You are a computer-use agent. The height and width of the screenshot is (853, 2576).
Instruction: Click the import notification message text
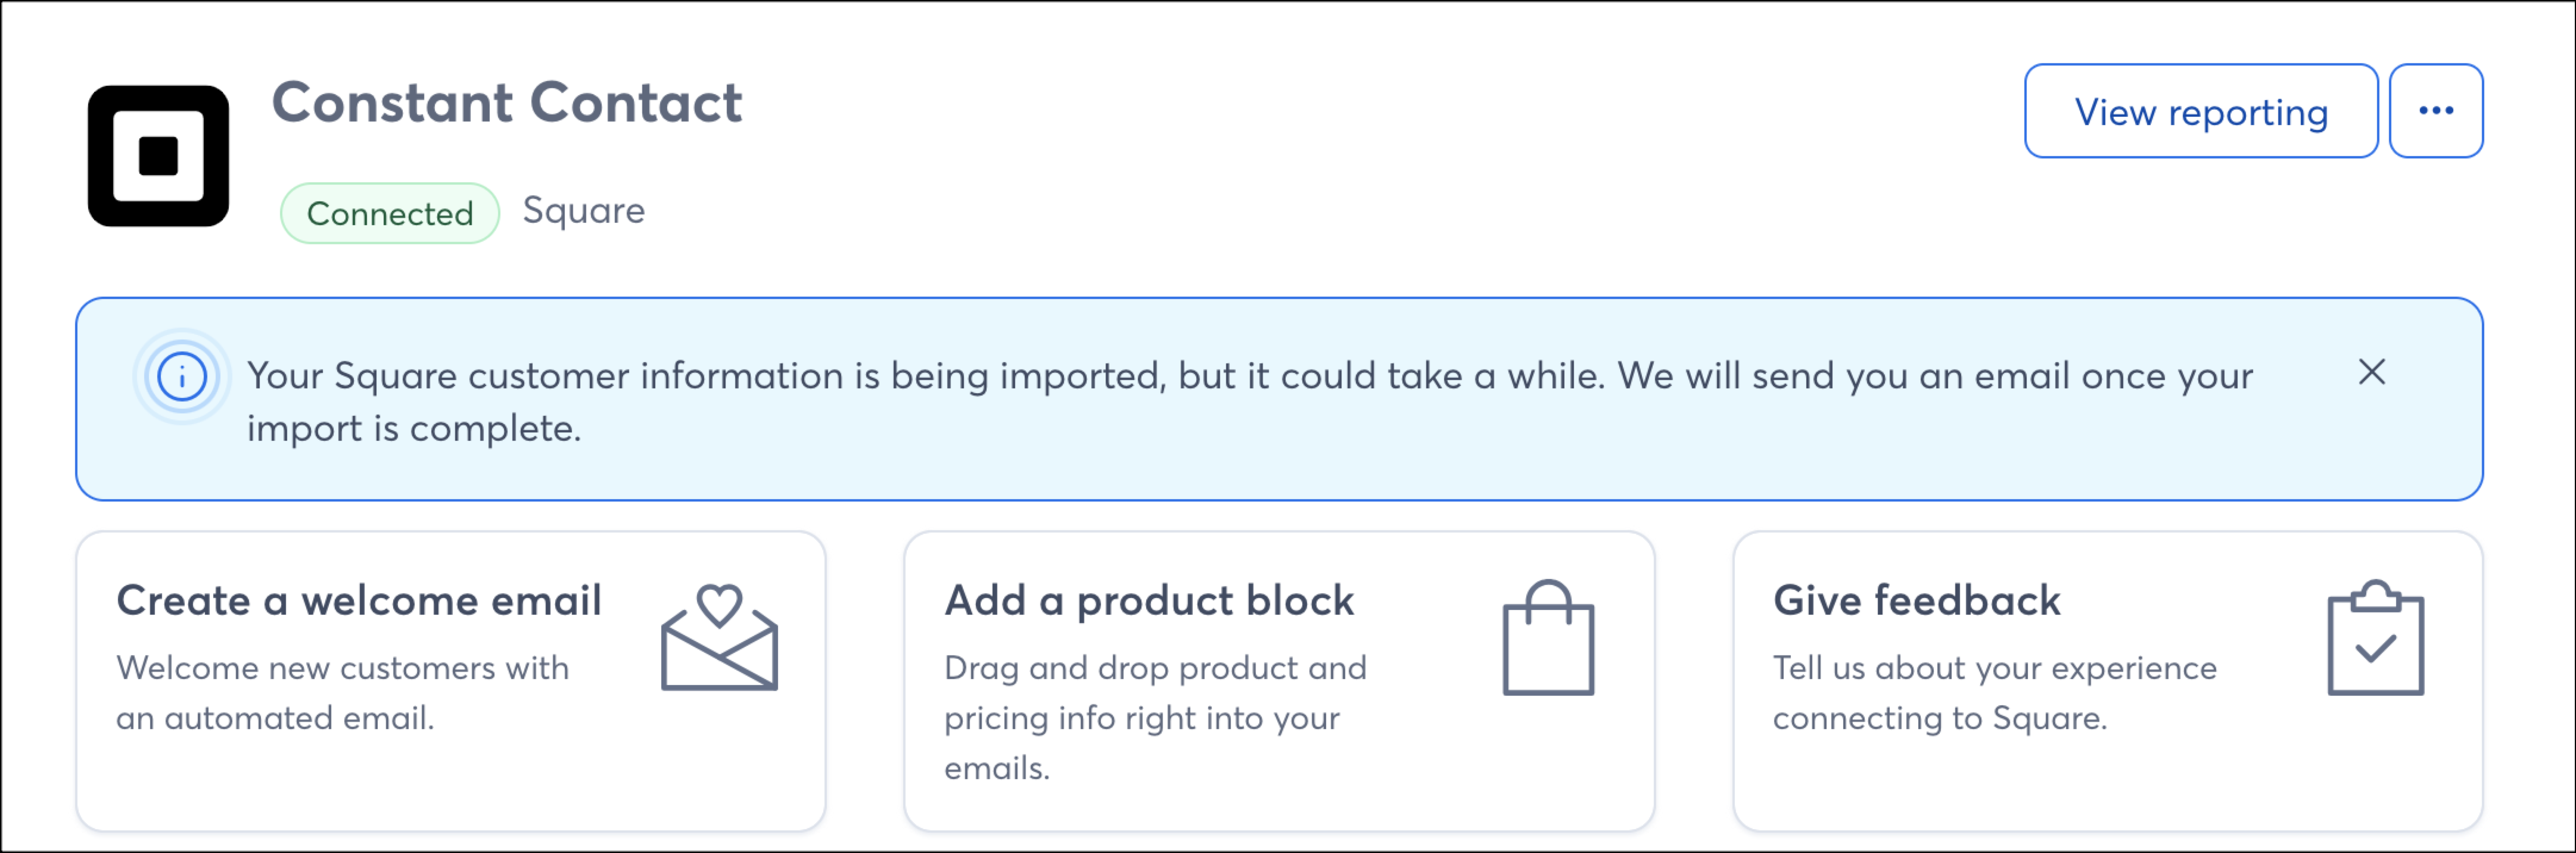click(1250, 402)
